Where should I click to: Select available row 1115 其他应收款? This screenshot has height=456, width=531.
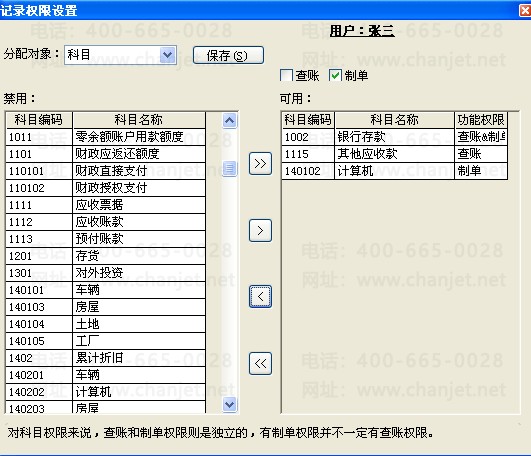395,154
